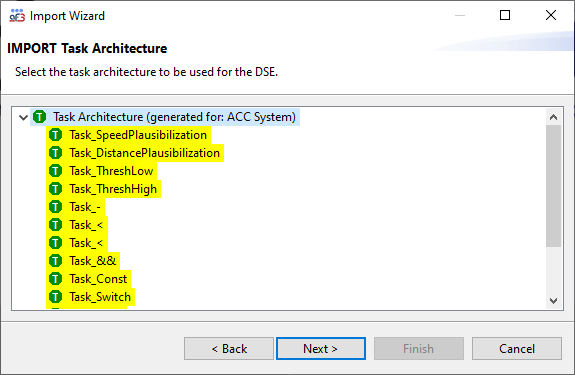The width and height of the screenshot is (575, 375).
Task: Click the T icon next to Task_ThreshLow
Action: pos(56,171)
